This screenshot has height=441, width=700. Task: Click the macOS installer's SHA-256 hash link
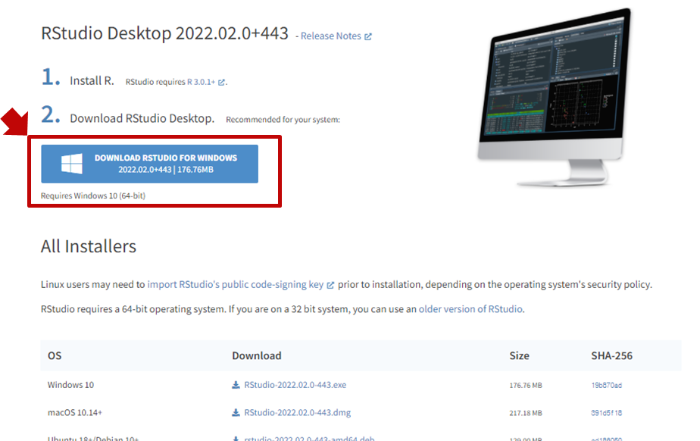coord(606,413)
